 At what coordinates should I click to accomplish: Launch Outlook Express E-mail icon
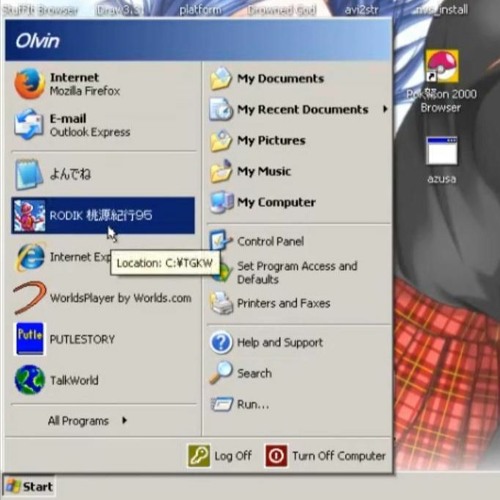(x=29, y=124)
